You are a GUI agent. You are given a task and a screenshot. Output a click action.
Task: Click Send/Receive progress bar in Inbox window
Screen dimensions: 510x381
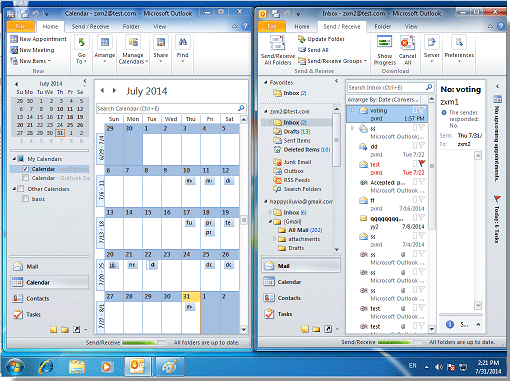(399, 342)
